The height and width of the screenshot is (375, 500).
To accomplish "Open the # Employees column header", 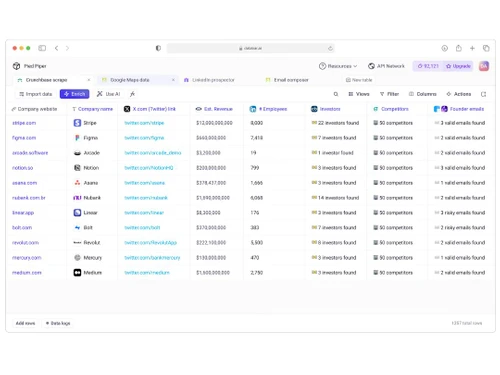I will click(268, 109).
